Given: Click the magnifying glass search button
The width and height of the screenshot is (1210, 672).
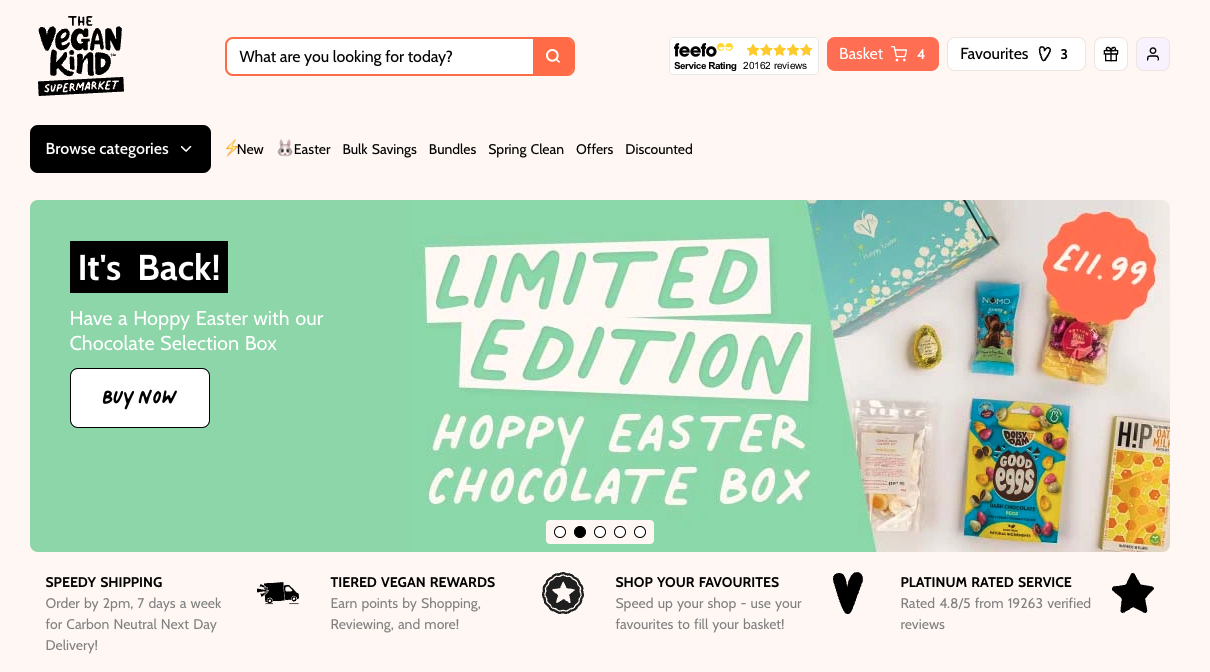Looking at the screenshot, I should pyautogui.click(x=554, y=57).
